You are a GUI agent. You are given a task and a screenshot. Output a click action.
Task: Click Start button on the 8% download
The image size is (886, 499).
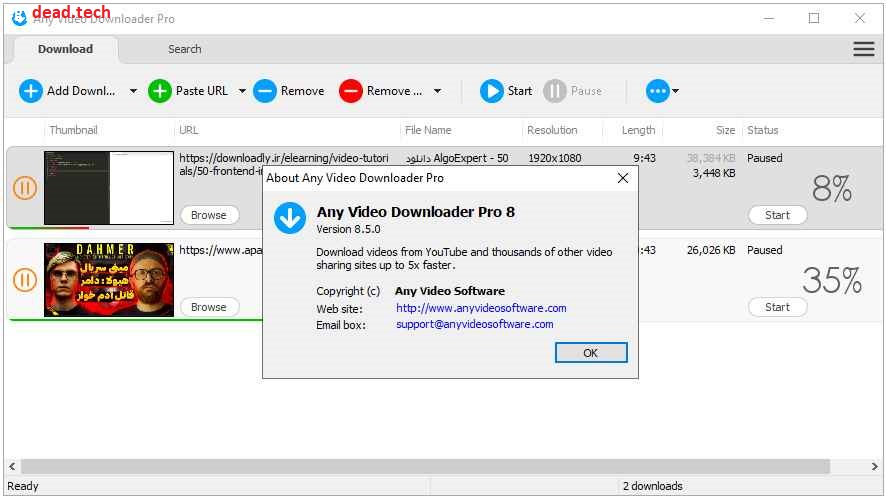pos(778,215)
